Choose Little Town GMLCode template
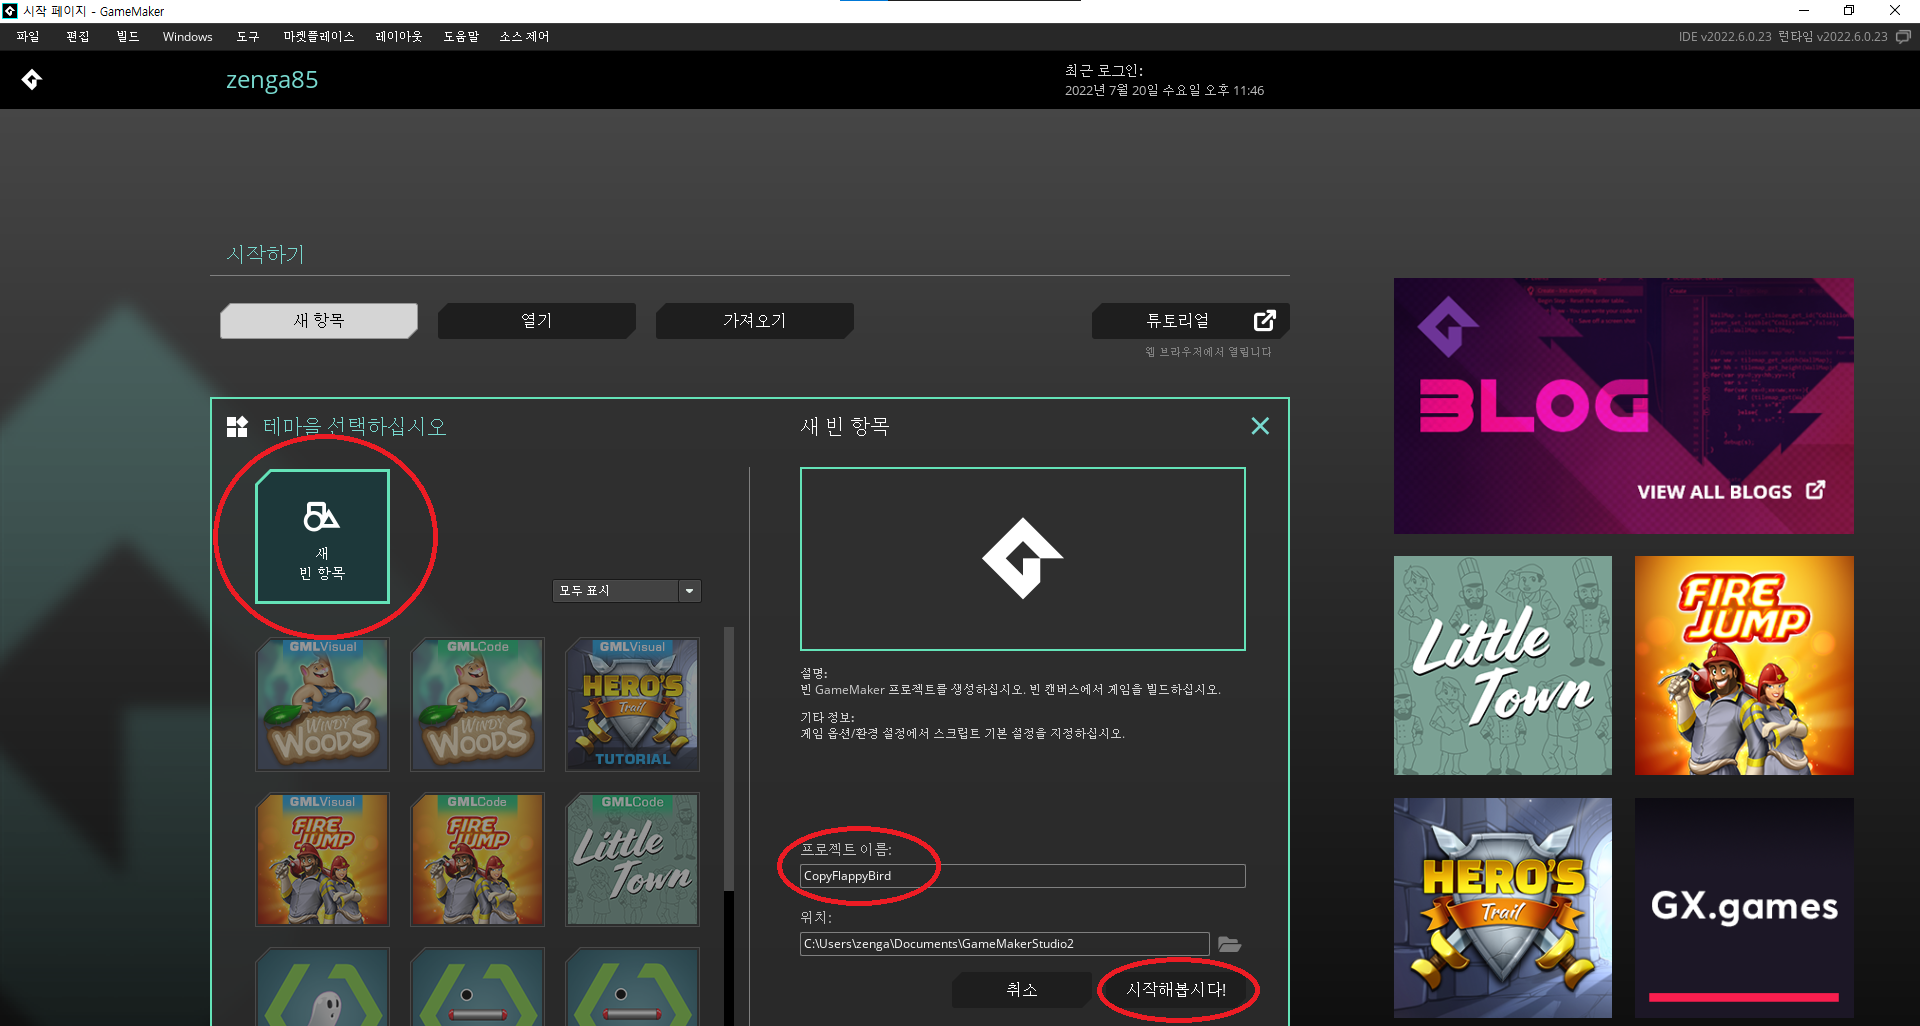 pyautogui.click(x=632, y=860)
